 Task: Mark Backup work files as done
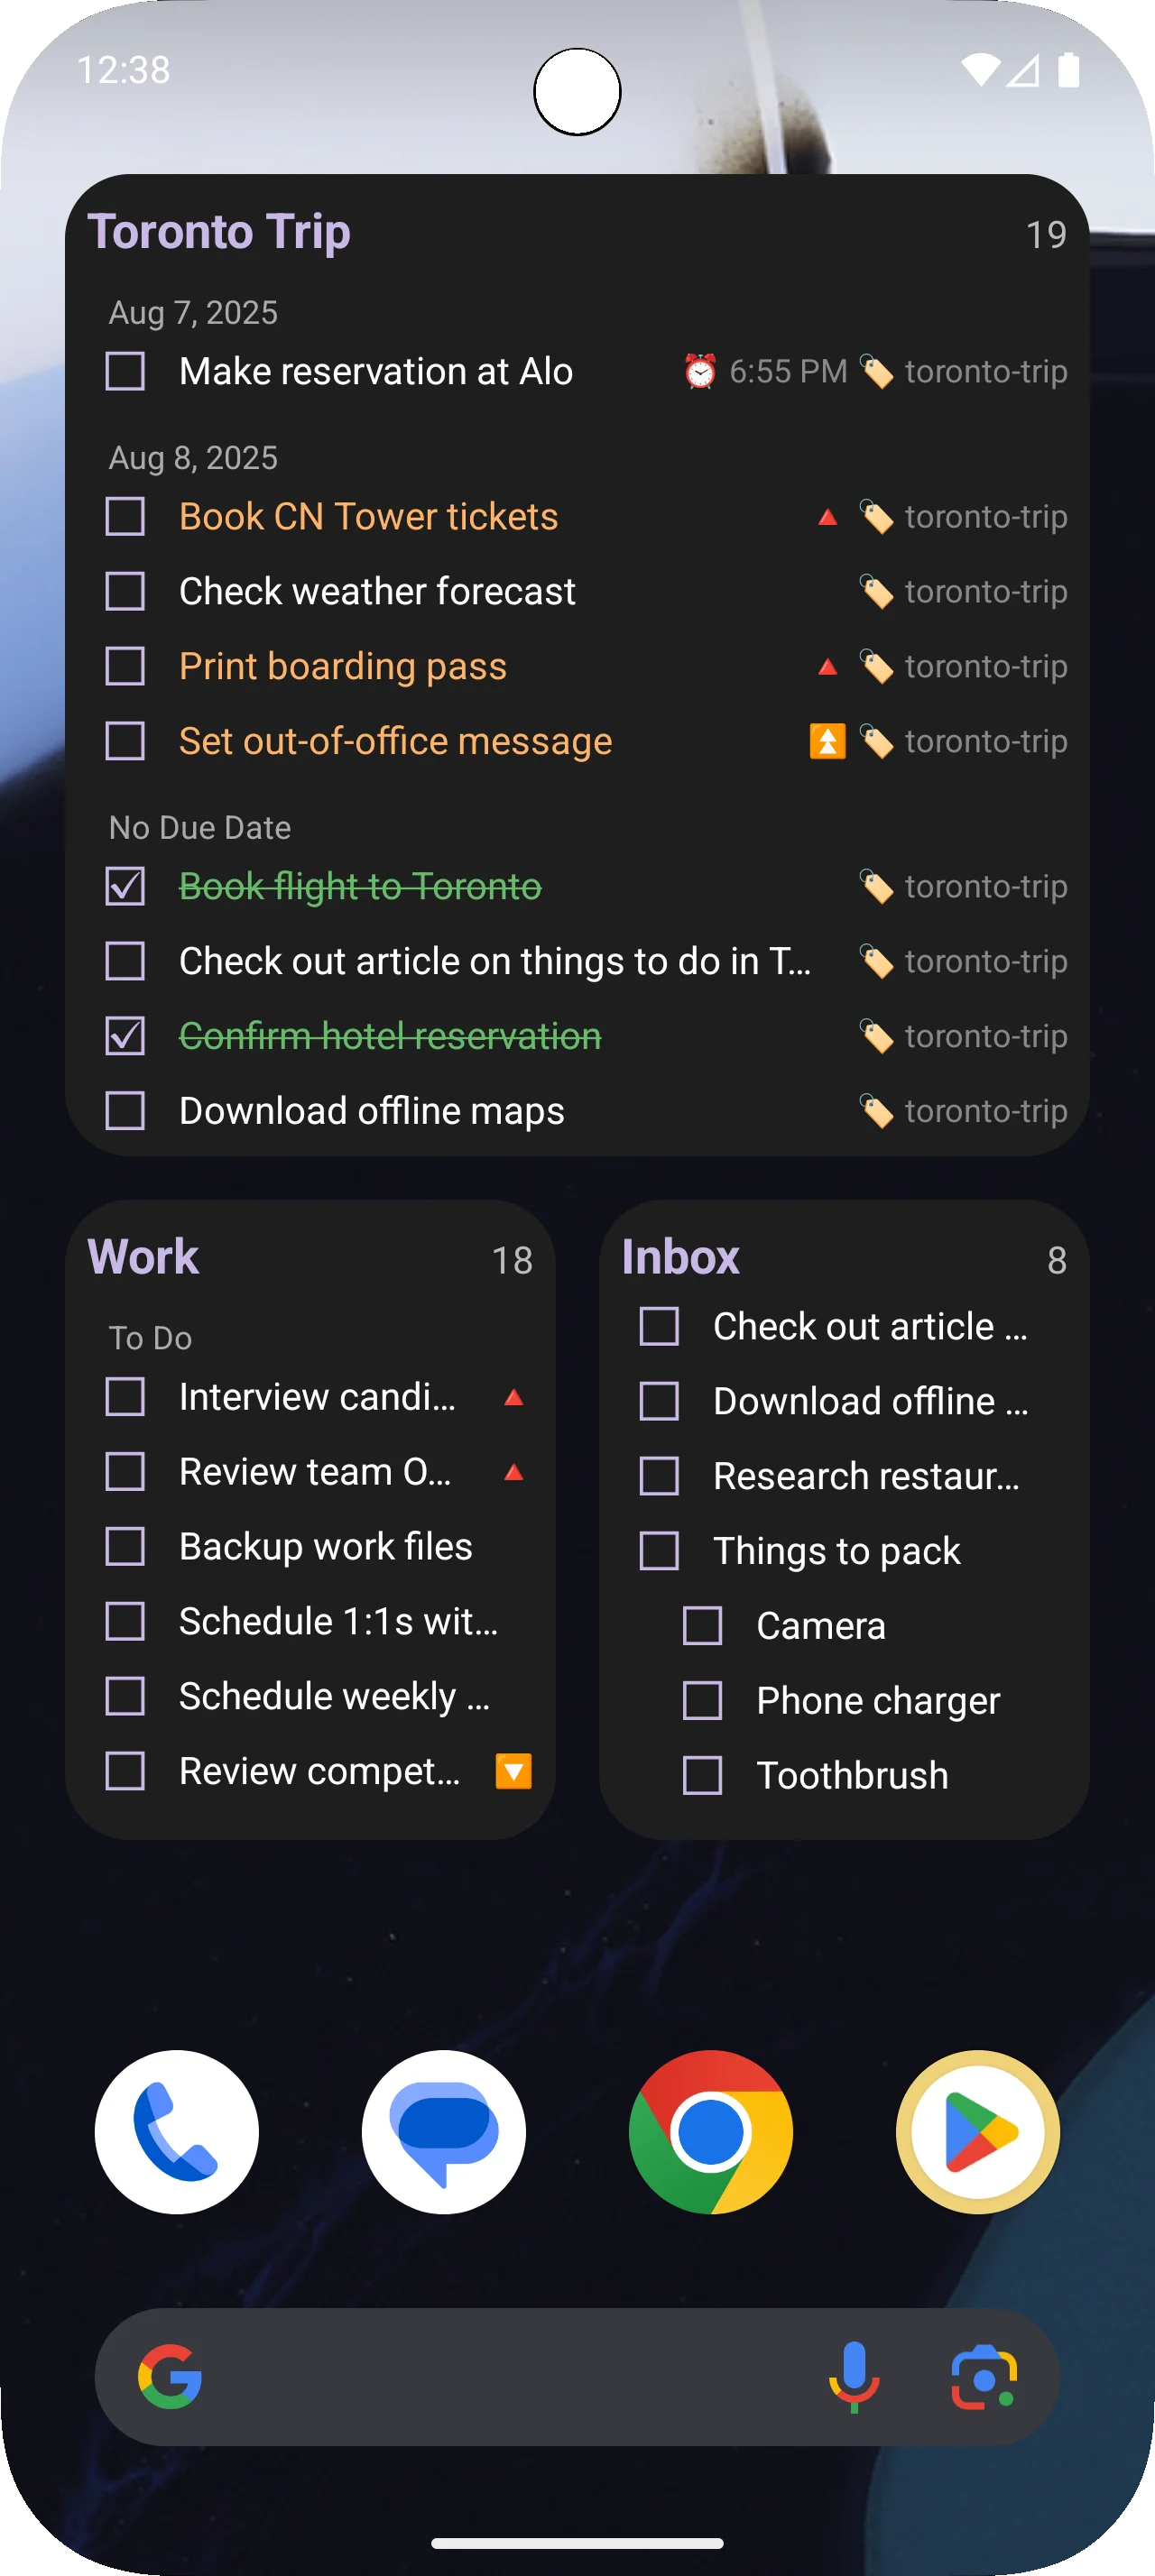coord(125,1547)
